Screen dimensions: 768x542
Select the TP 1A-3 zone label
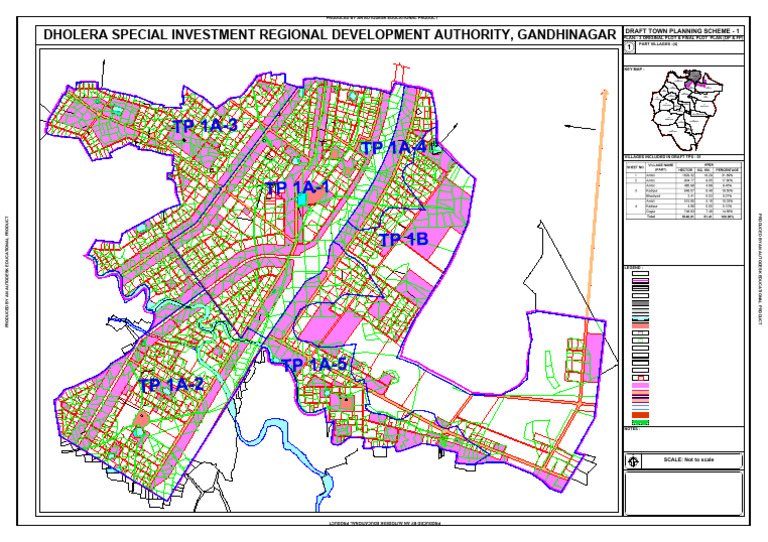pyautogui.click(x=206, y=126)
